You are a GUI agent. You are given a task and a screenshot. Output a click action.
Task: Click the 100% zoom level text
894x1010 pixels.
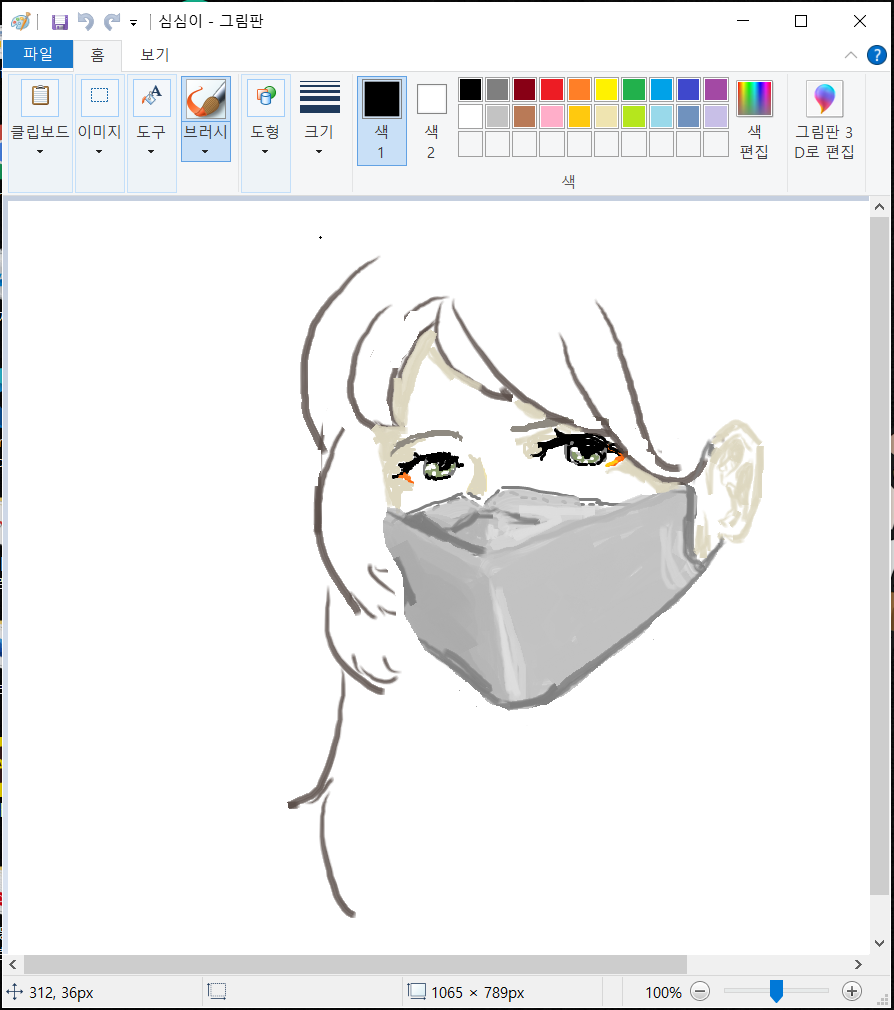point(663,993)
